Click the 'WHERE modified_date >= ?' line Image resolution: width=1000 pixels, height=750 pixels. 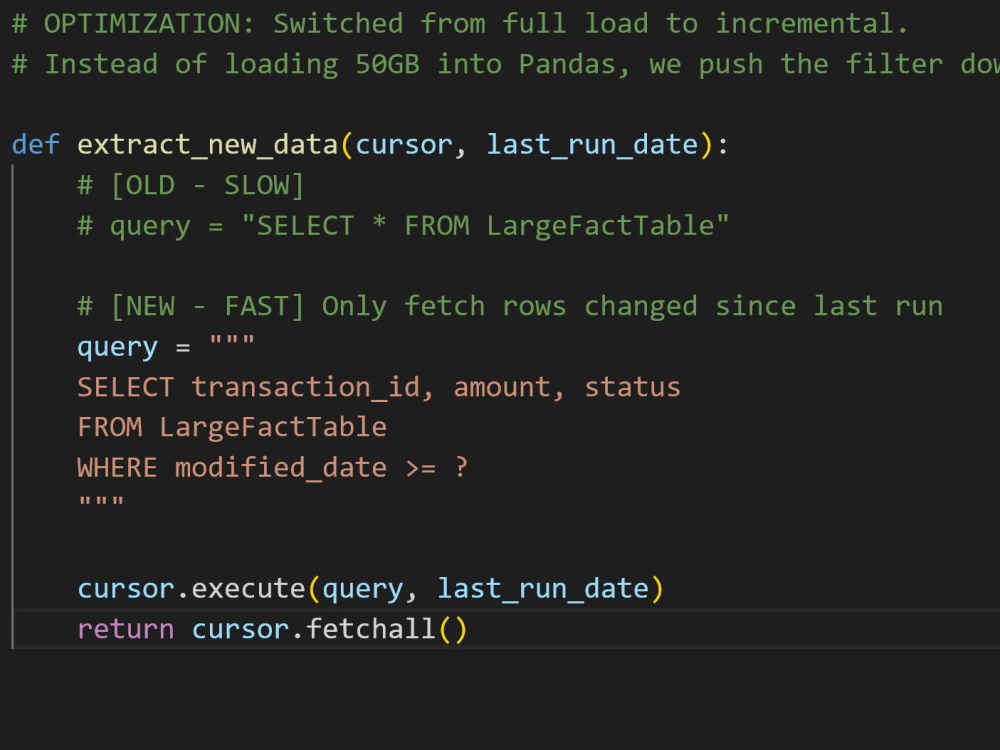click(x=272, y=468)
